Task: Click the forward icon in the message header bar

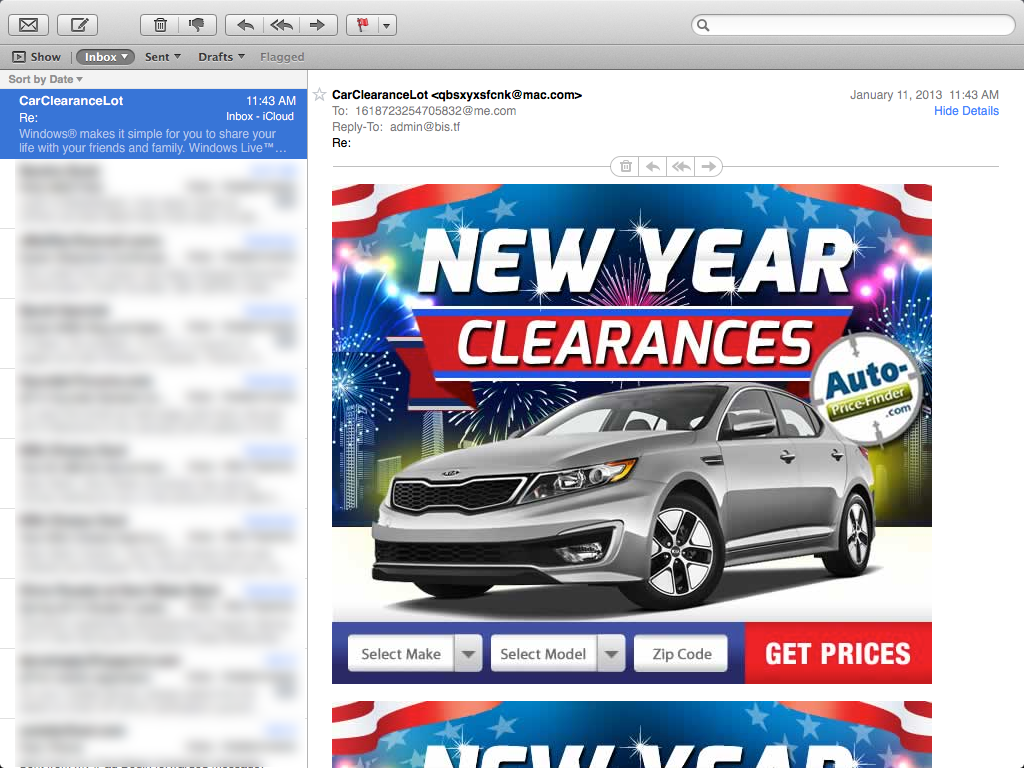Action: [709, 167]
